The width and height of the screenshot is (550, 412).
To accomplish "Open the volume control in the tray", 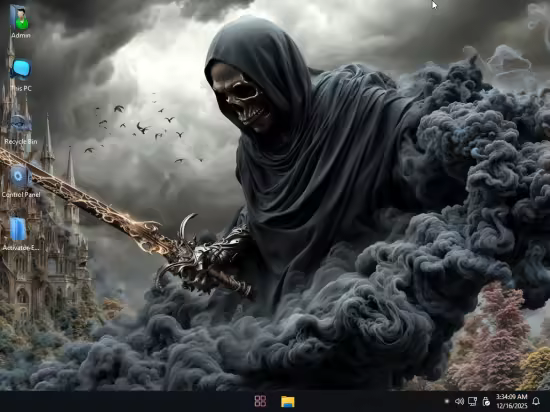I will [459, 401].
